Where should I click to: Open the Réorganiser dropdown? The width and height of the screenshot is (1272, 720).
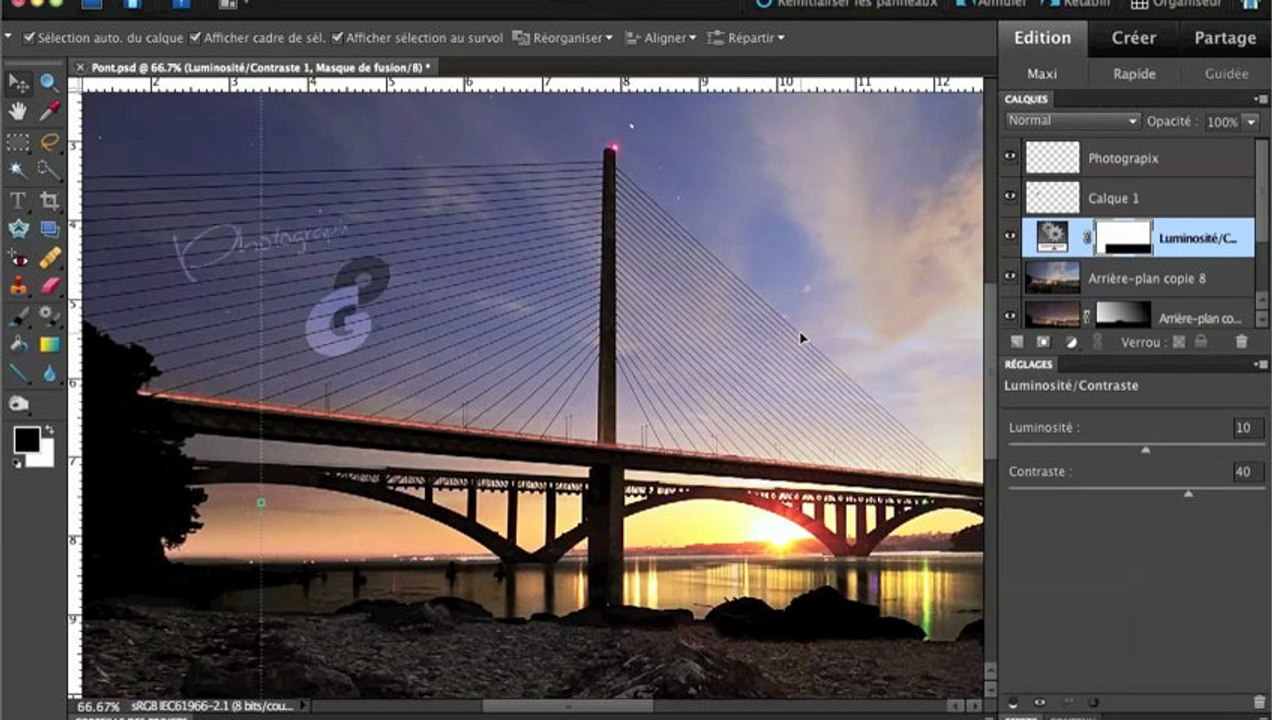tap(563, 38)
